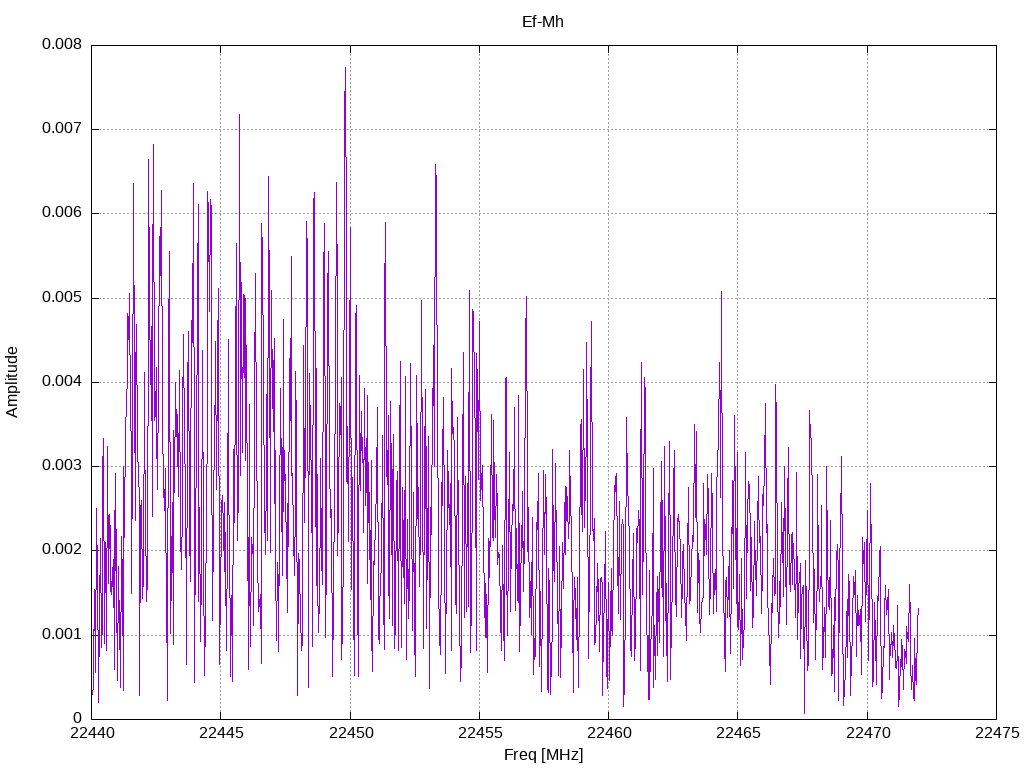Select the 22450 x-axis tick label

(x=350, y=734)
